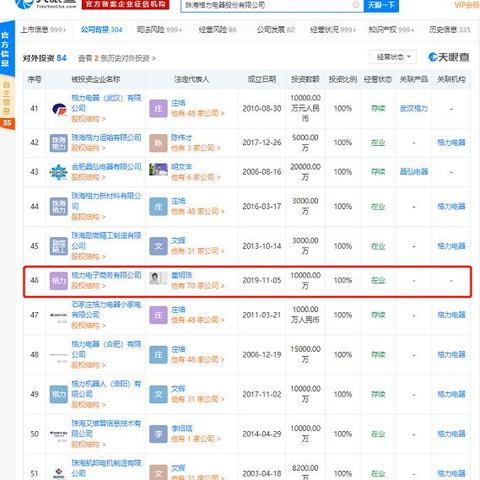Screen dimensions: 480x480
Task: Click the snowflake logo of 合肥晶弘电器有限公司
Action: click(58, 172)
